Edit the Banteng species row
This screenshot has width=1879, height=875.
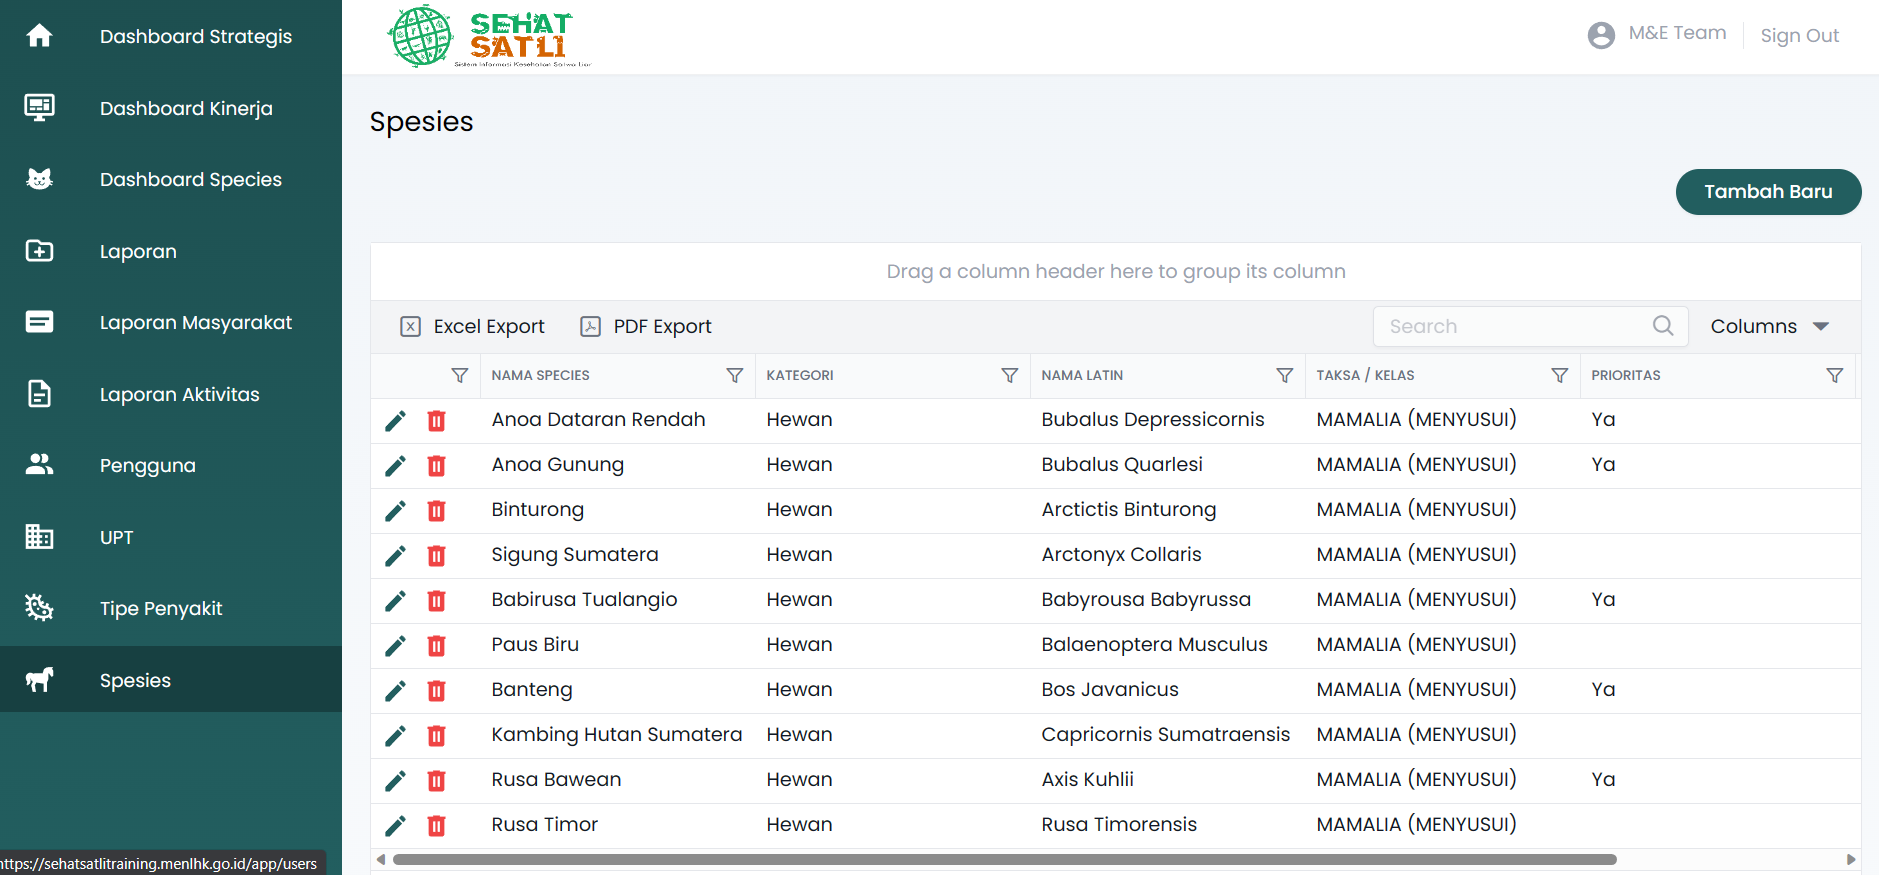tap(396, 691)
